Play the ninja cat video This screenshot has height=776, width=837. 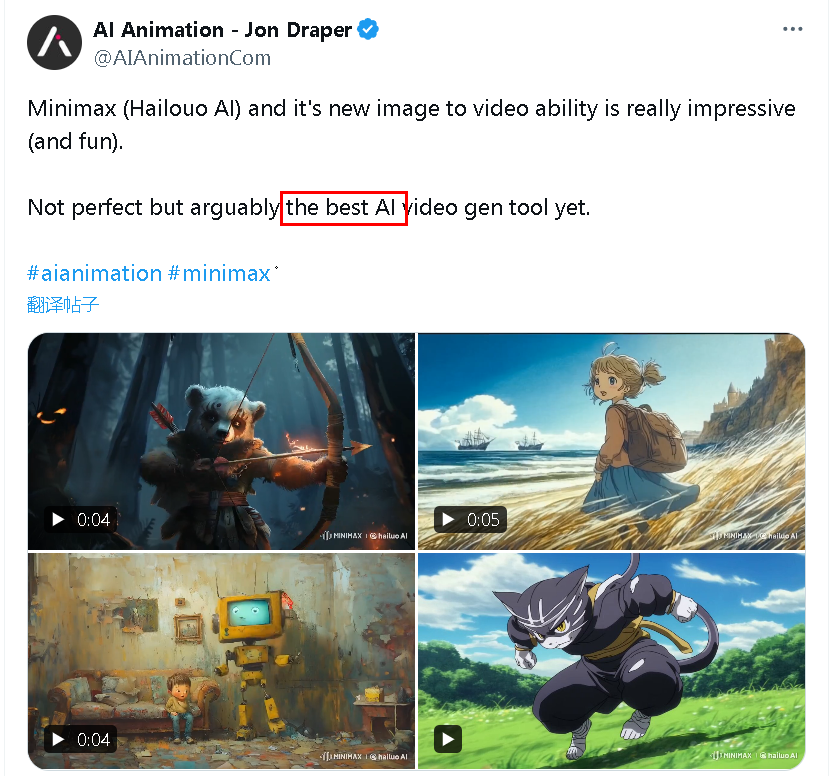(x=448, y=739)
